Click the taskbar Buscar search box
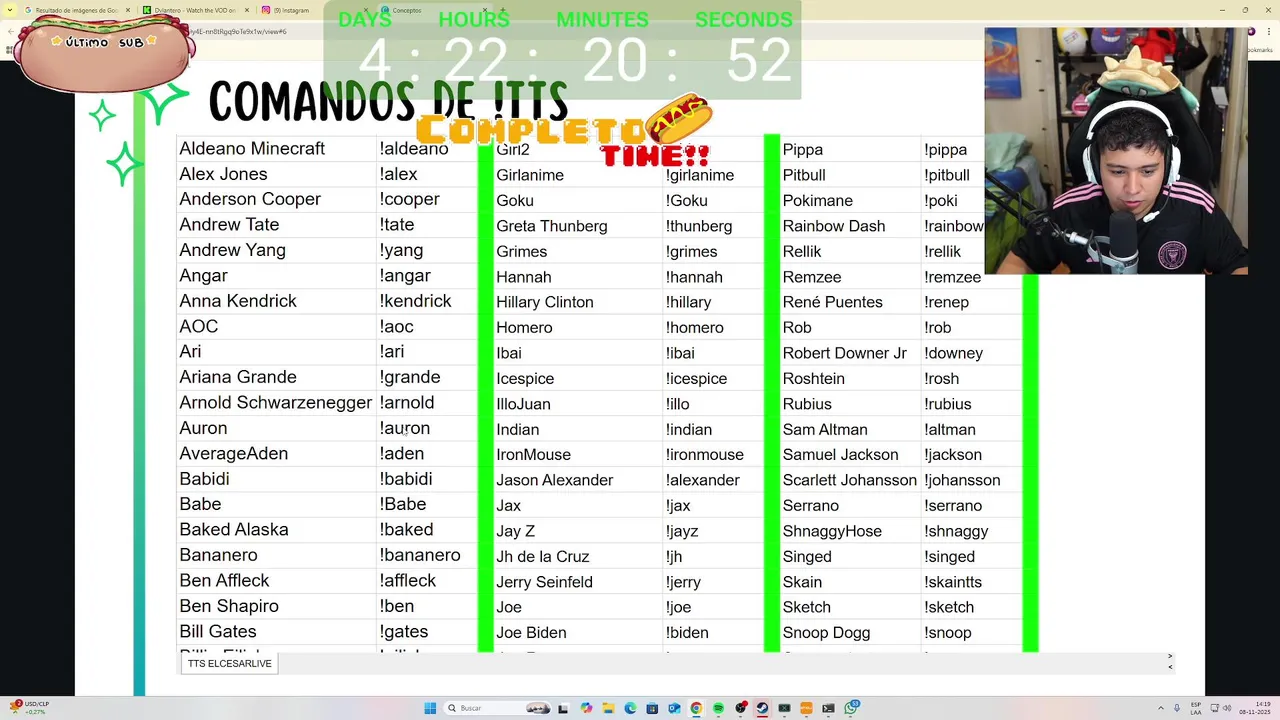 499,708
